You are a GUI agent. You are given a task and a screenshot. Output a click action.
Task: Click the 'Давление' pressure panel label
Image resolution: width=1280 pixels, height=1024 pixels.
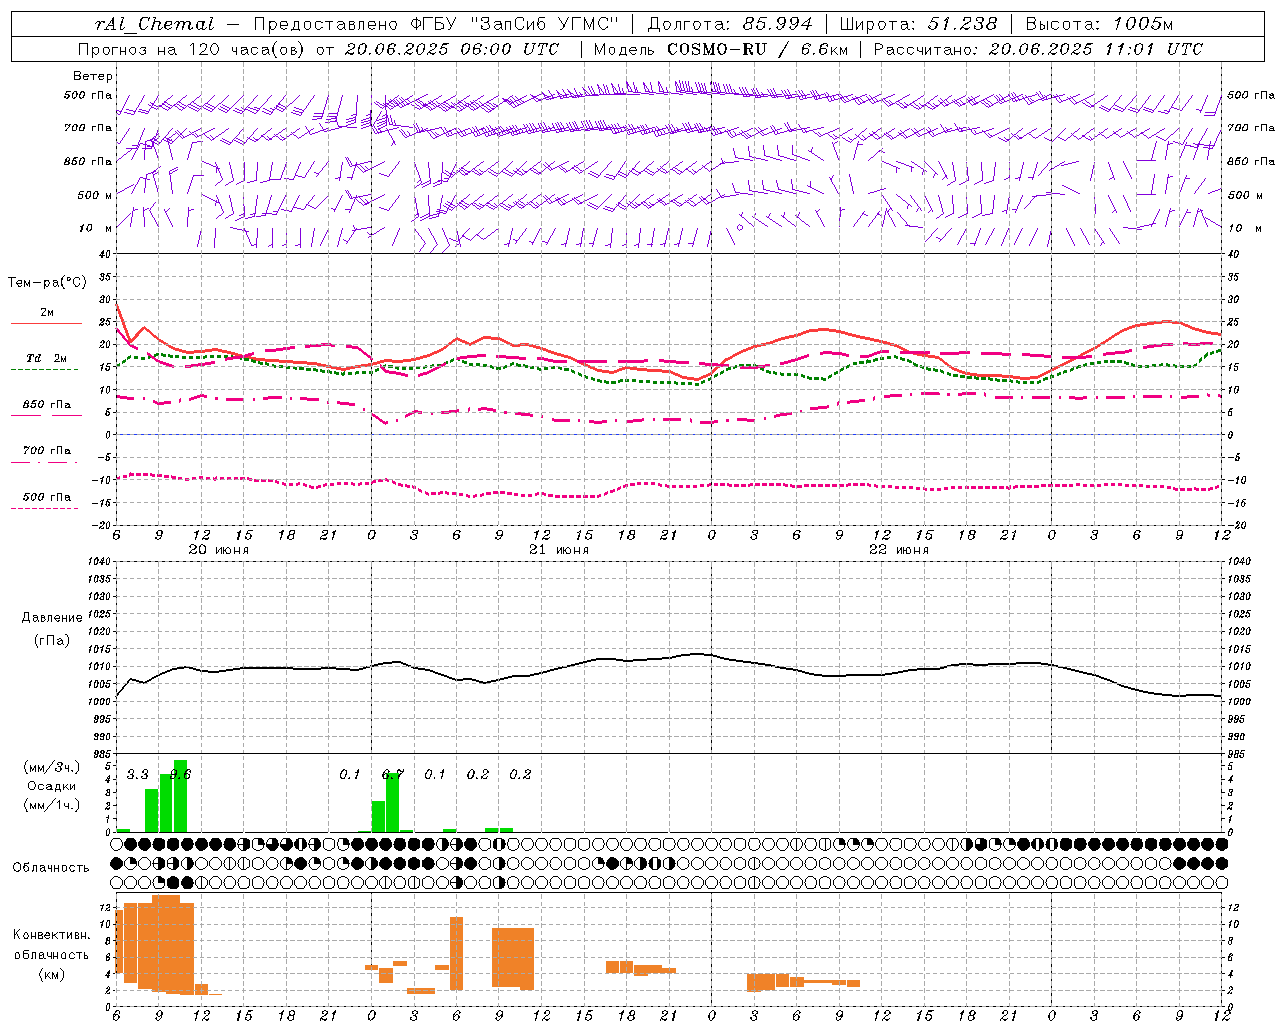coord(52,618)
